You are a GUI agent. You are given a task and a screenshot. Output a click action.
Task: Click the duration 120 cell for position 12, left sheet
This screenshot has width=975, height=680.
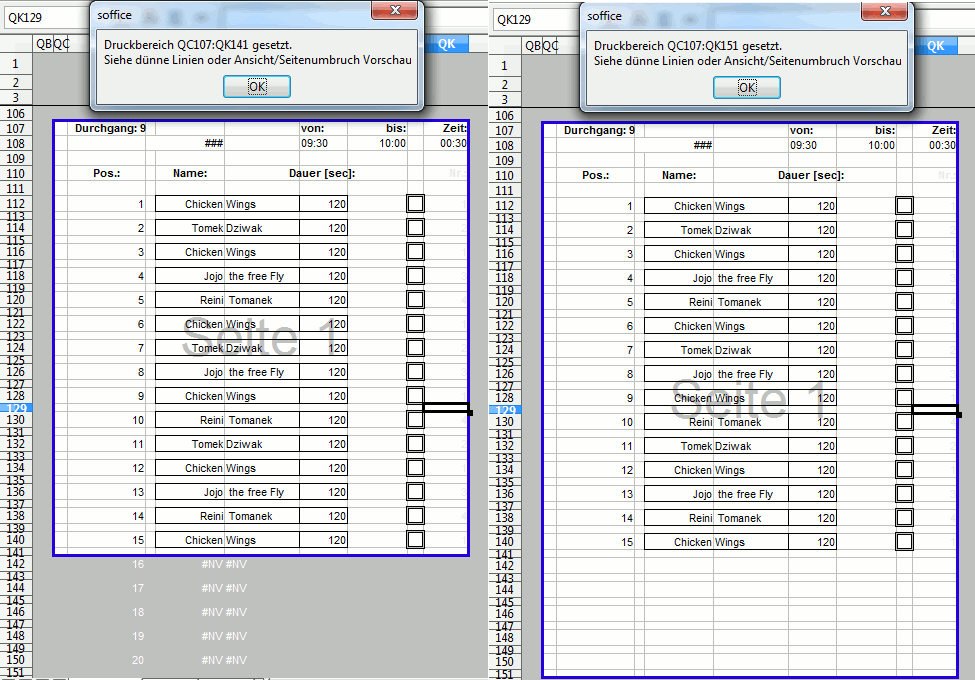coord(323,468)
